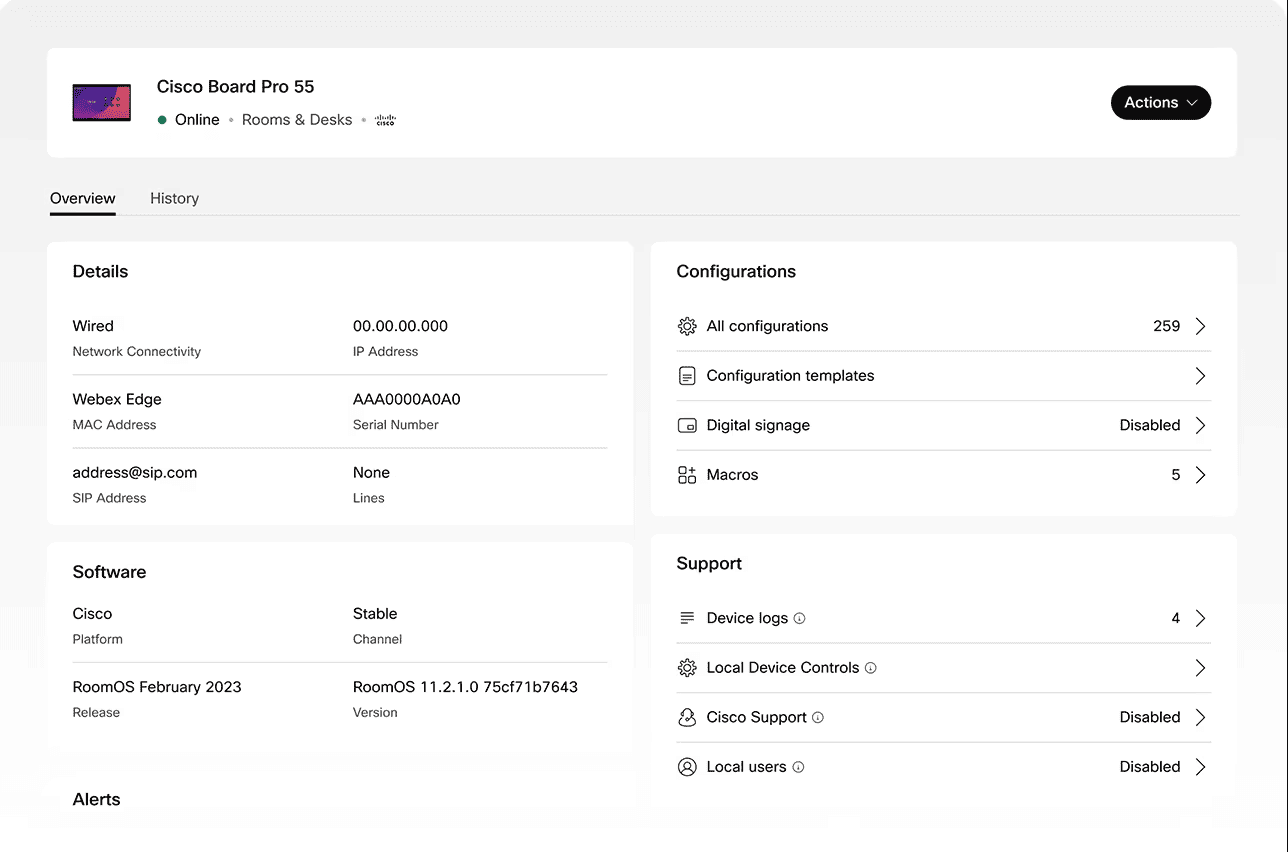Switch to the History tab
The image size is (1288, 852).
(x=174, y=198)
